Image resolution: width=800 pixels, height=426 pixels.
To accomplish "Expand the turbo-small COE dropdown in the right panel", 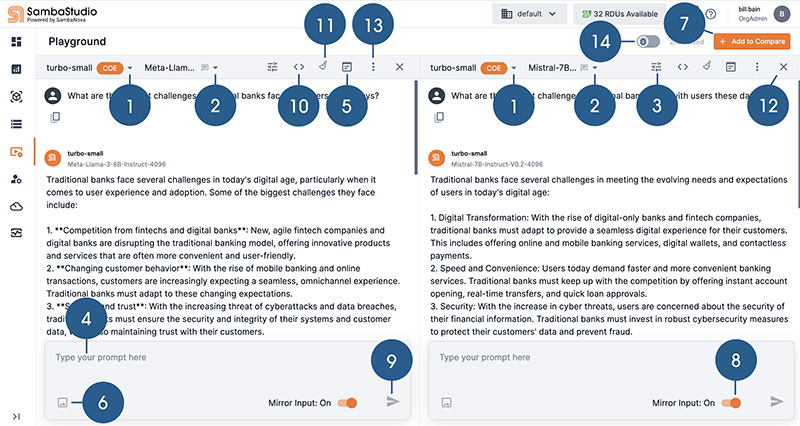I will [514, 68].
